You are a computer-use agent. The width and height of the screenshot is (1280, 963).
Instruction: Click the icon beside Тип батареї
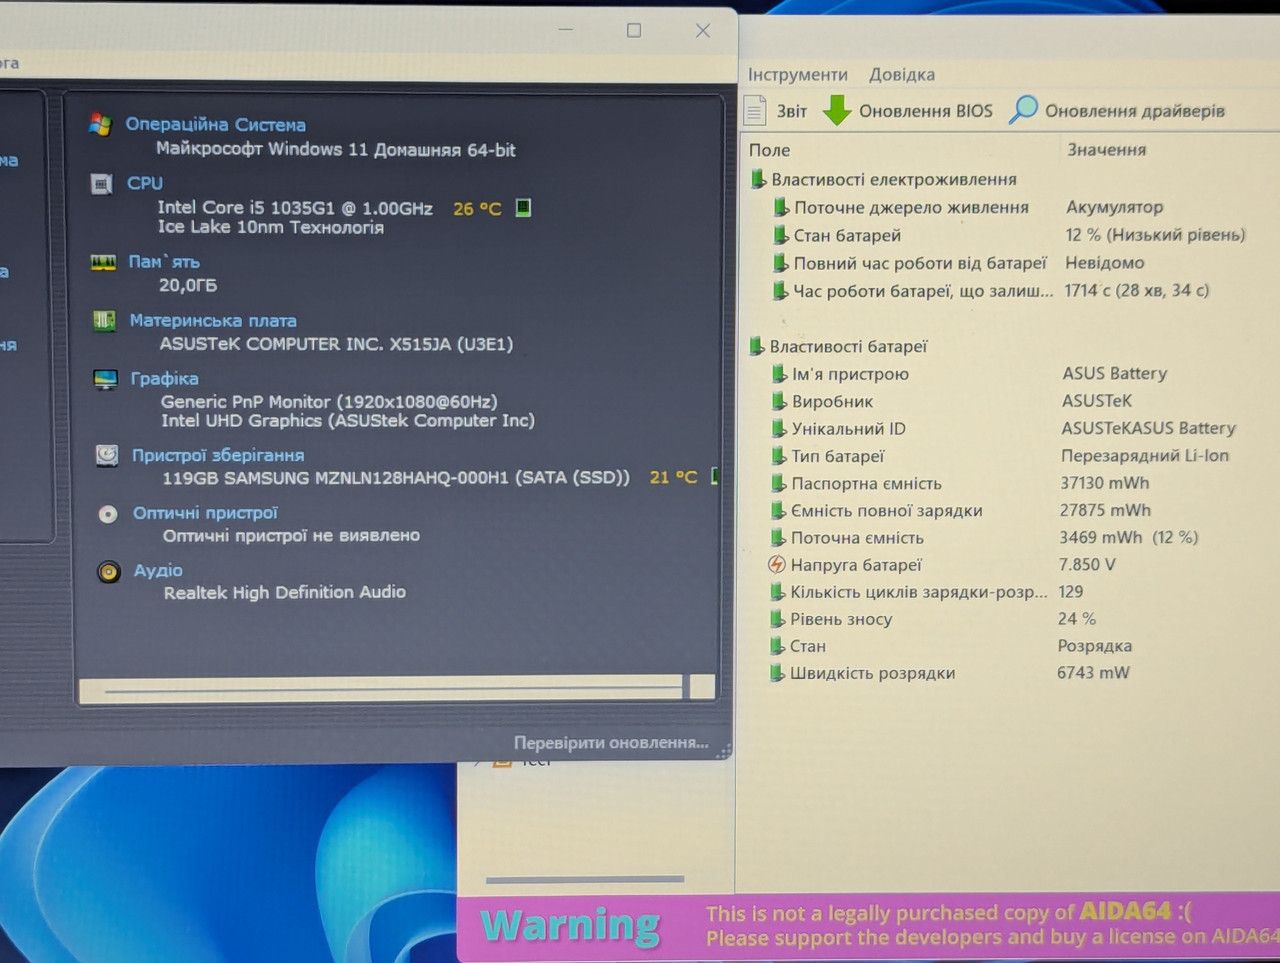click(779, 456)
